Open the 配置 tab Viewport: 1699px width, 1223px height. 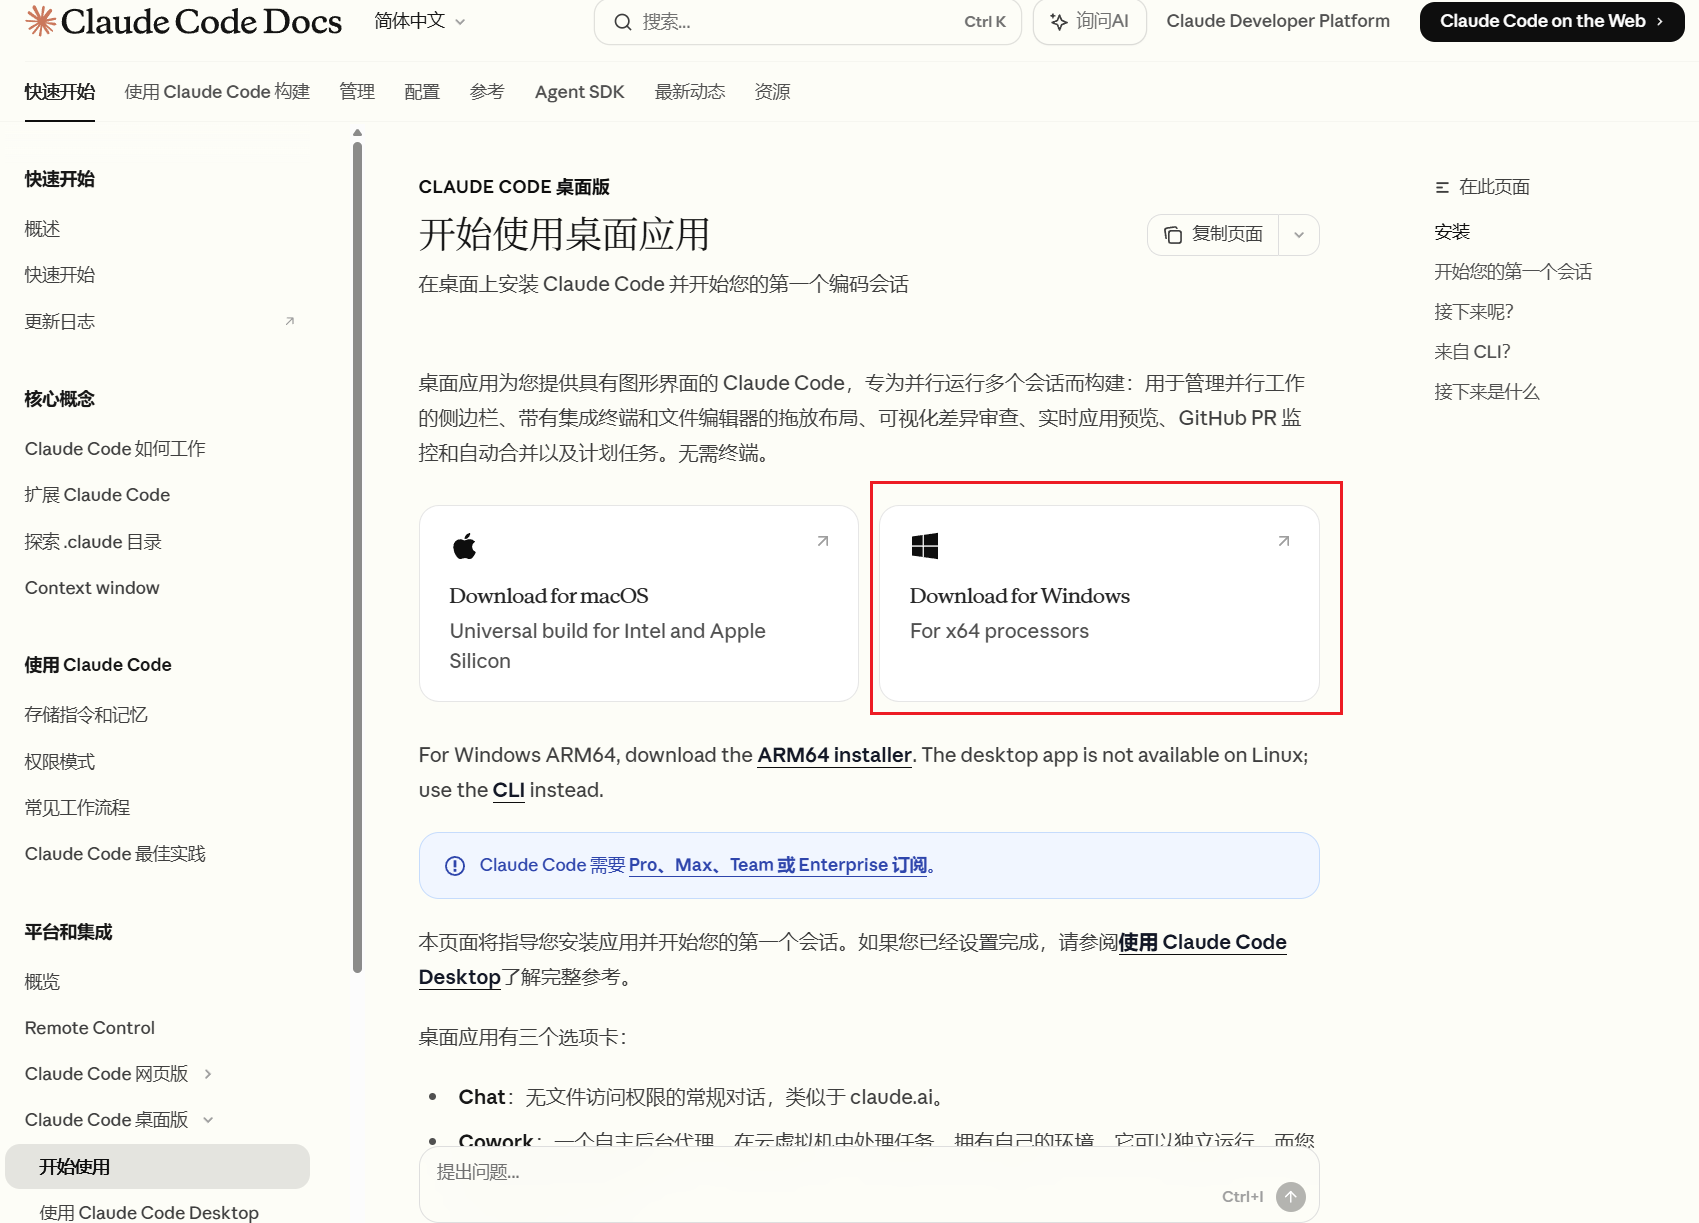(422, 92)
